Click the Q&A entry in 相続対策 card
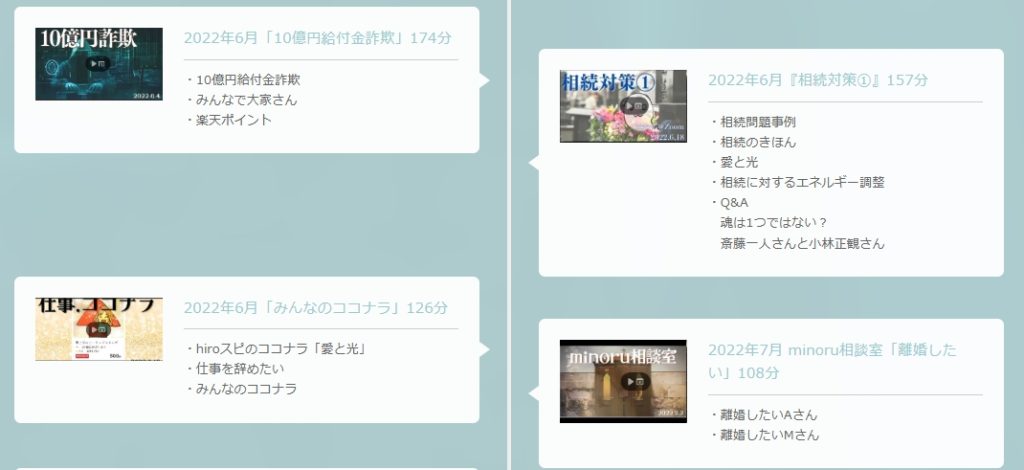 point(735,202)
